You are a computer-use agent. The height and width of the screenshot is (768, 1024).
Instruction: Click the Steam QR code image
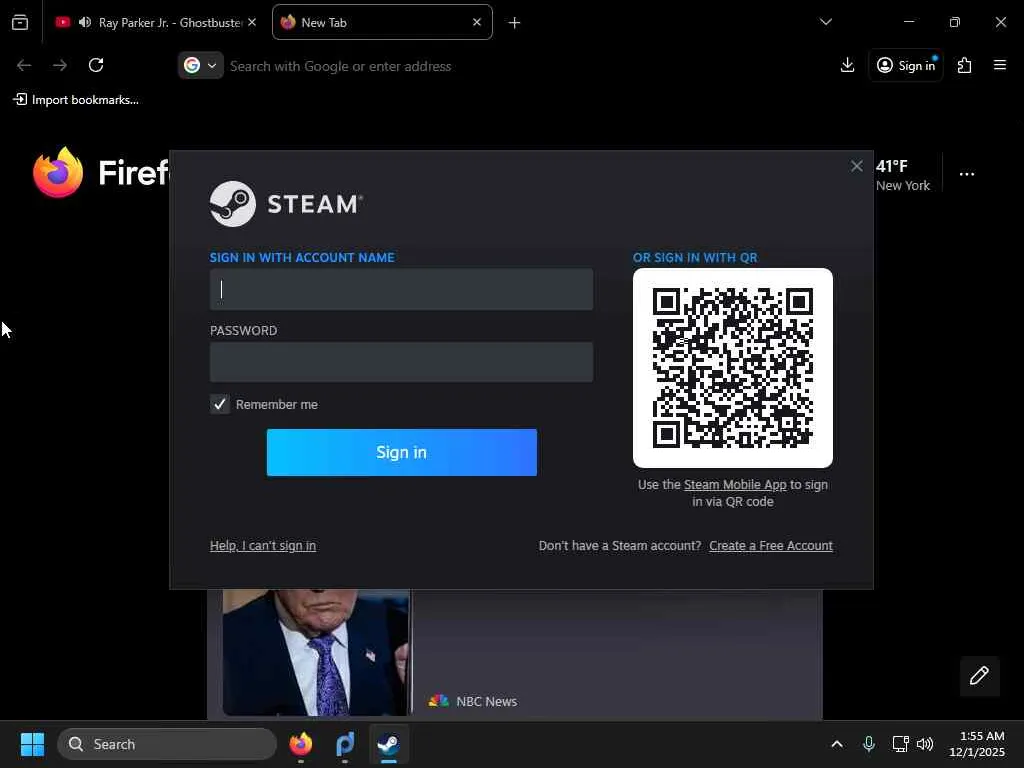pyautogui.click(x=733, y=368)
